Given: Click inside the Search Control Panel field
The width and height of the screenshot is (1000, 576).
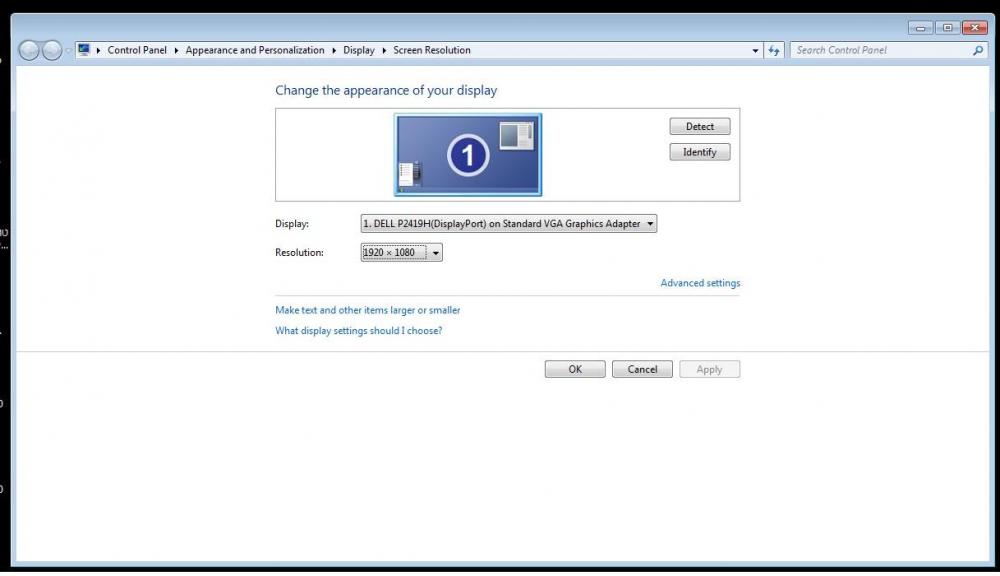Looking at the screenshot, I should [x=880, y=50].
